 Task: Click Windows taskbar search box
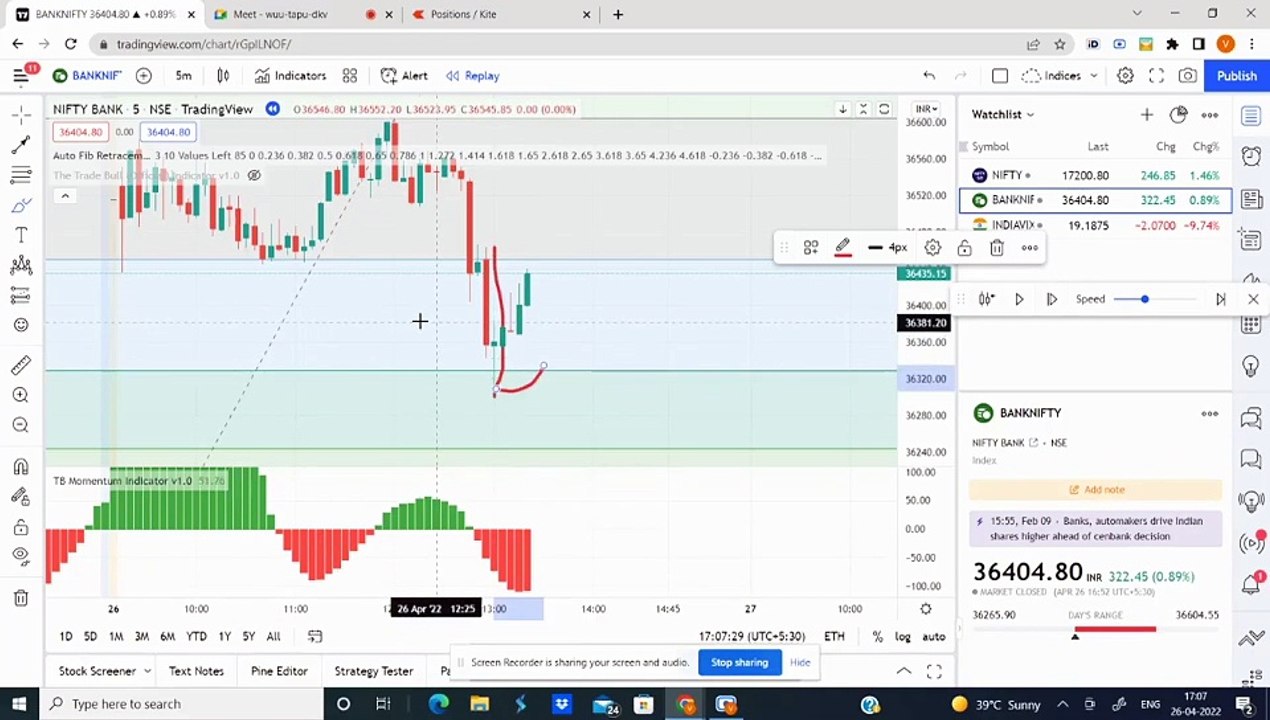[180, 704]
